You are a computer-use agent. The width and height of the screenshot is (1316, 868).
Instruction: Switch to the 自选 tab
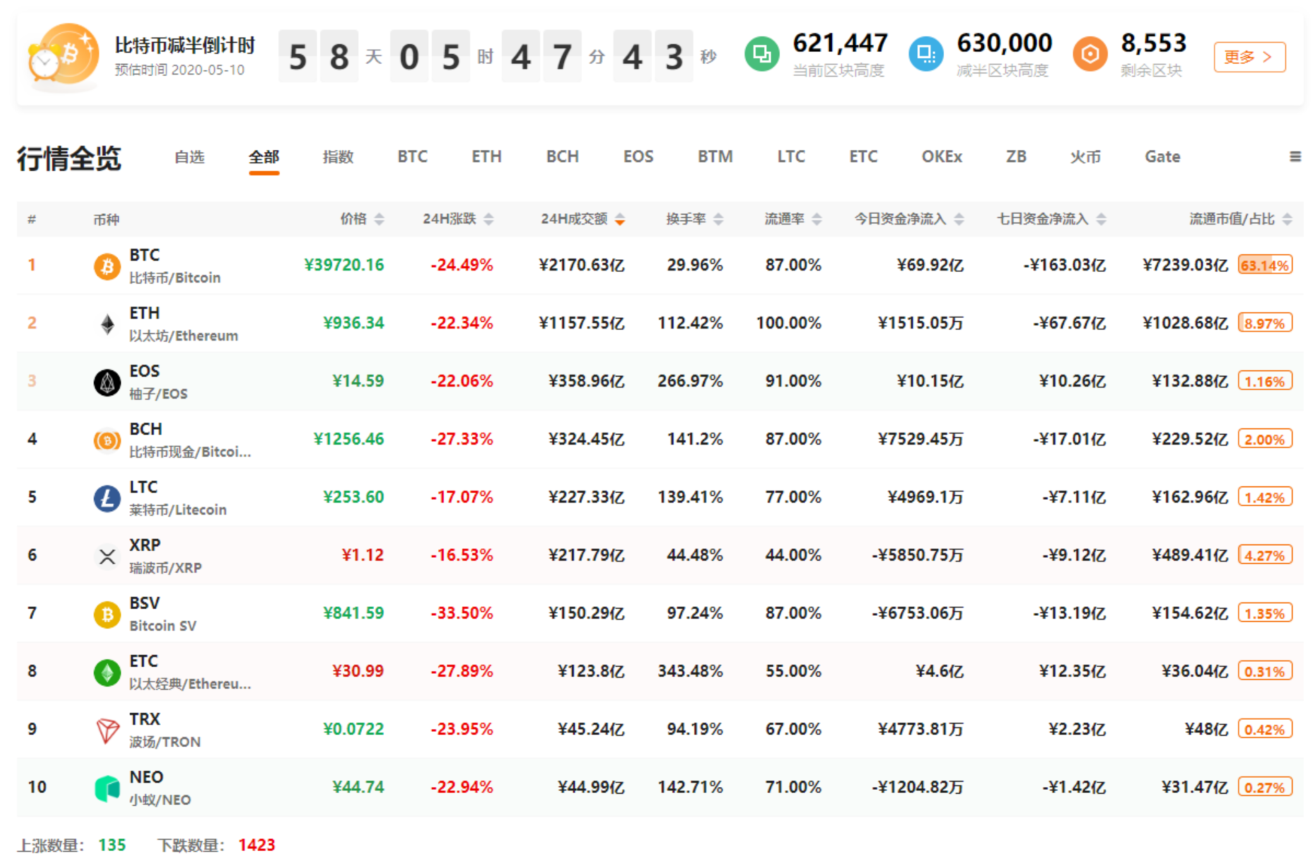click(189, 157)
